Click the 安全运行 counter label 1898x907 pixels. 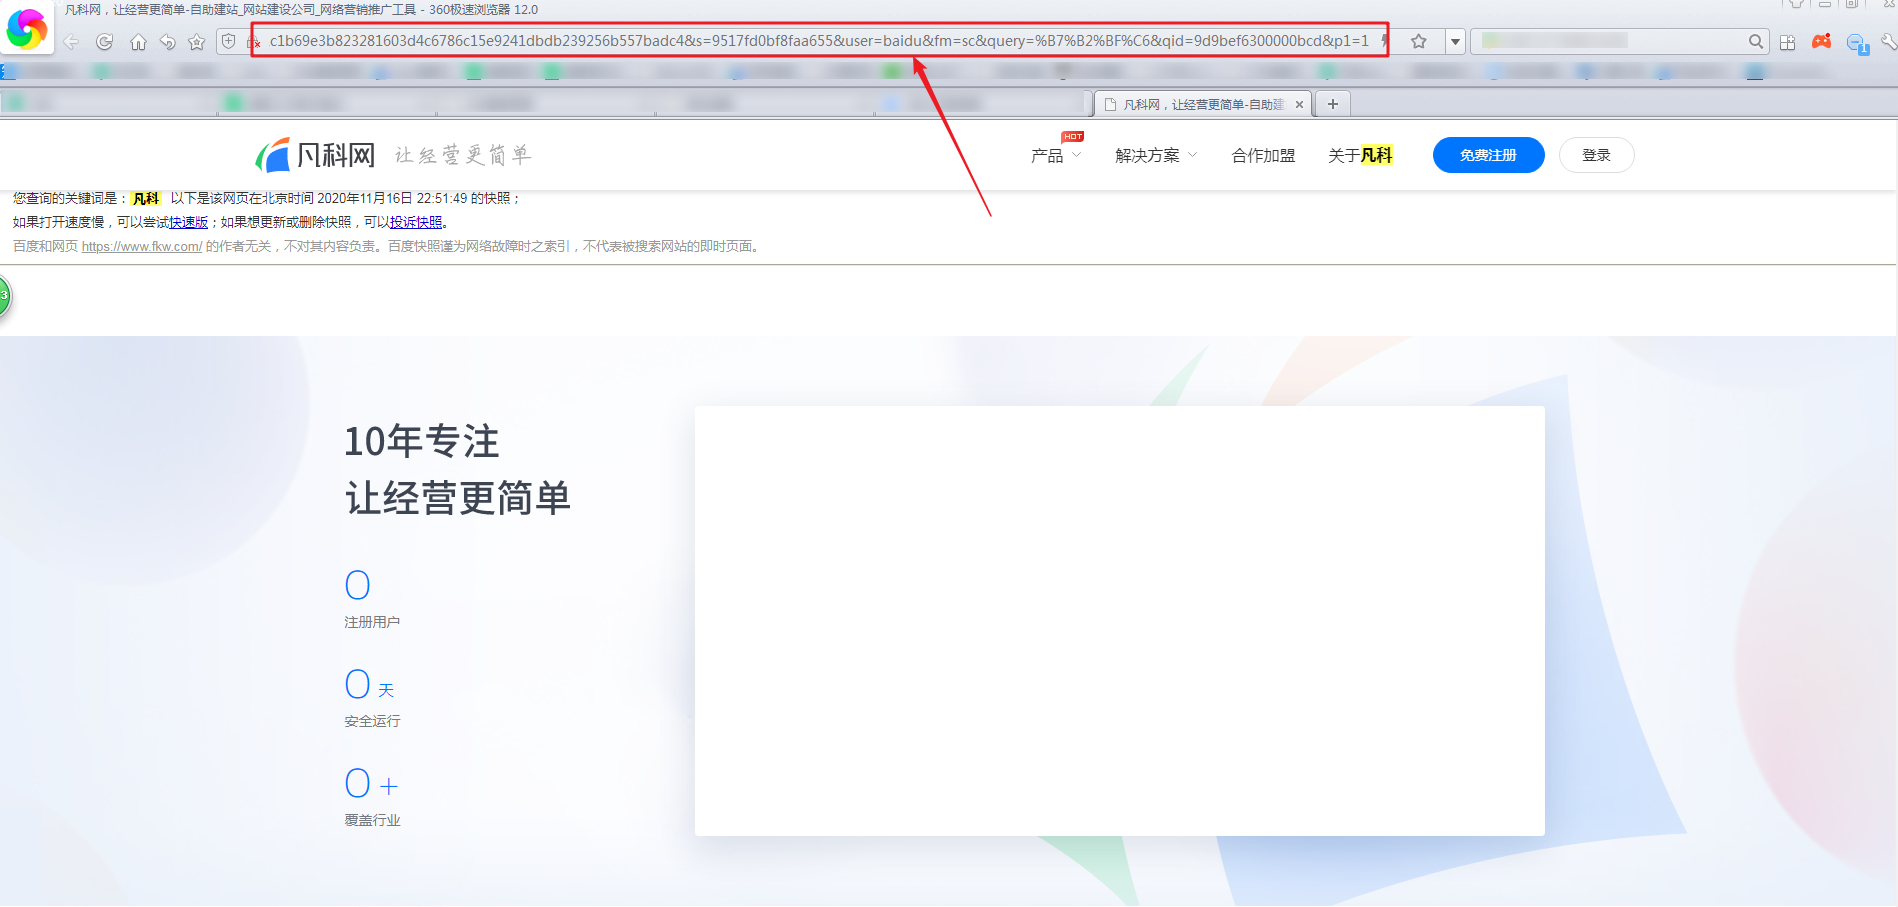372,721
